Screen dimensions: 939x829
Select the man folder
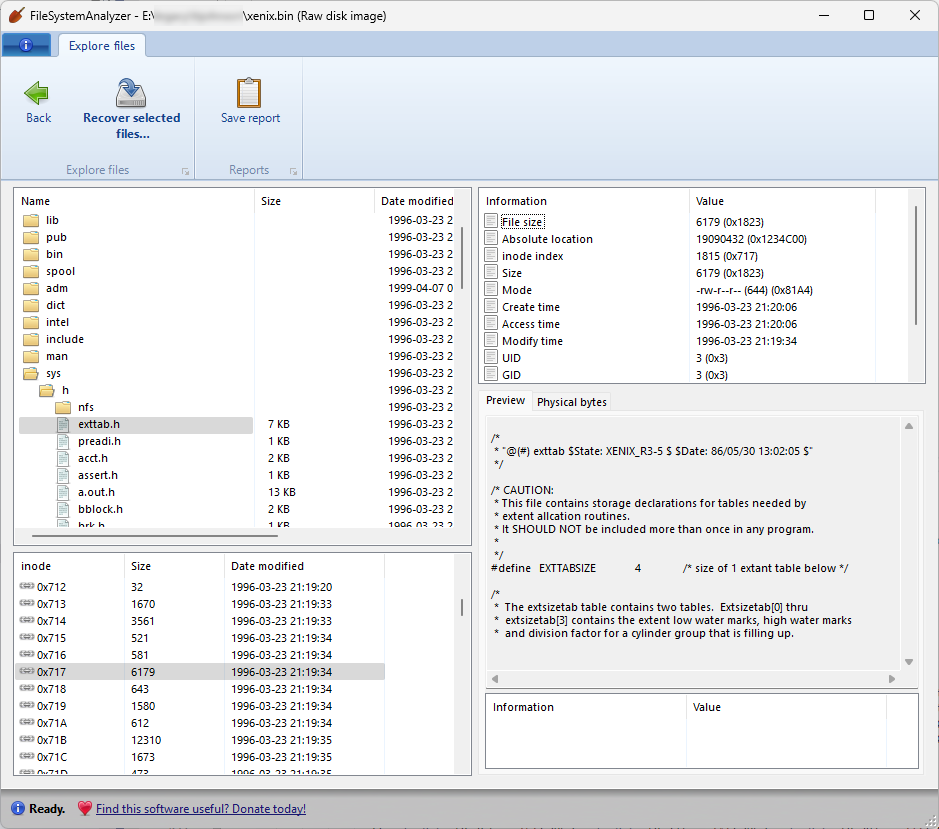click(x=57, y=356)
